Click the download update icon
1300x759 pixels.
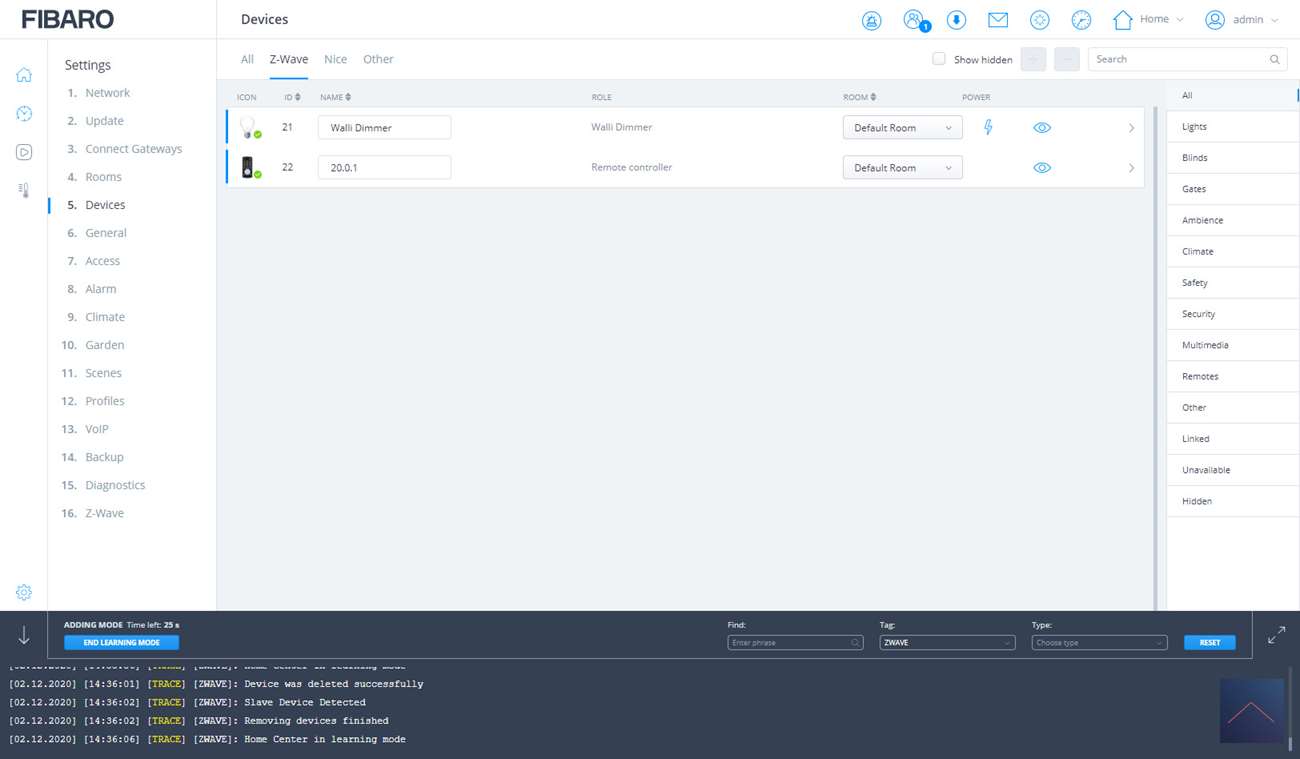click(956, 20)
